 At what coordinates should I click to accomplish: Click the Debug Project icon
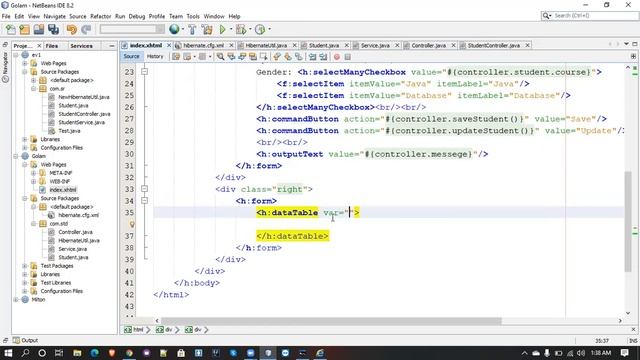tap(241, 29)
